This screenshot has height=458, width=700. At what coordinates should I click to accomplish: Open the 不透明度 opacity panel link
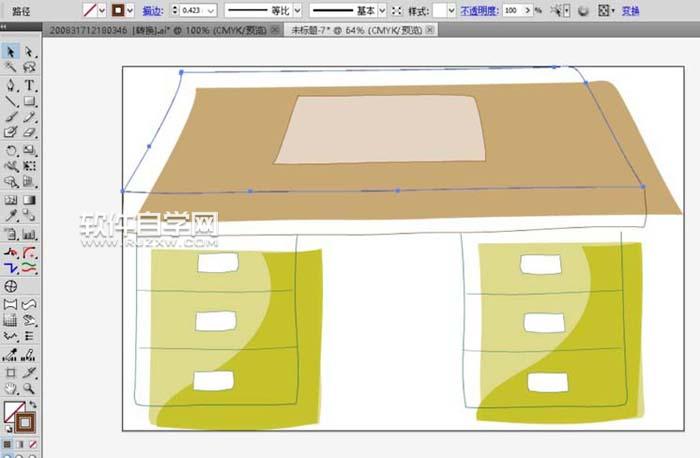479,11
